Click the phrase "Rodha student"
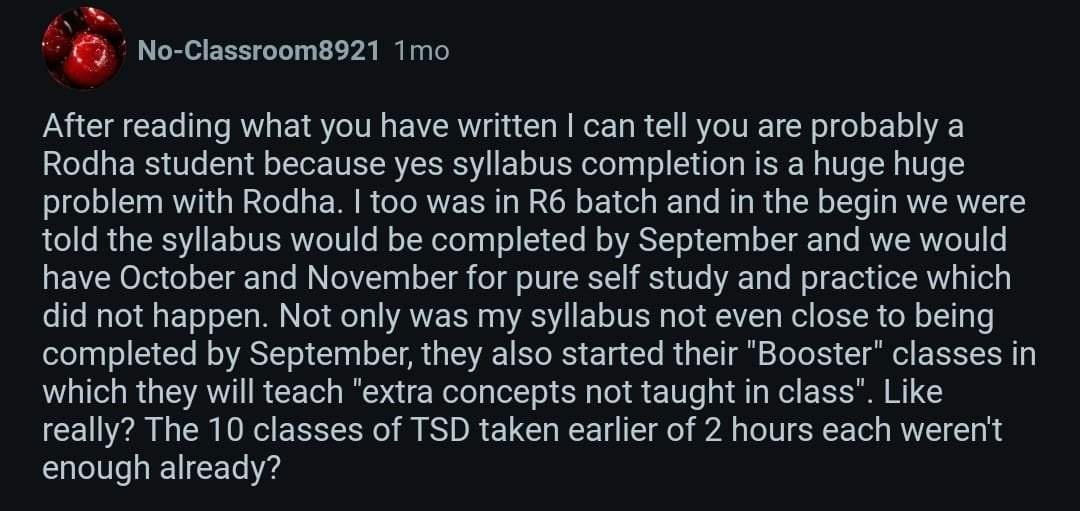This screenshot has width=1080, height=511. tap(150, 166)
